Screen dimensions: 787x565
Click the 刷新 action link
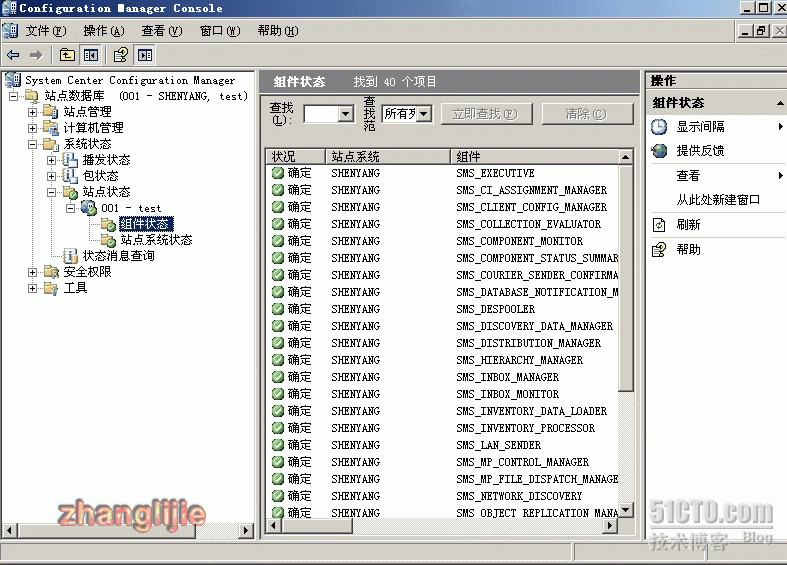click(x=688, y=225)
